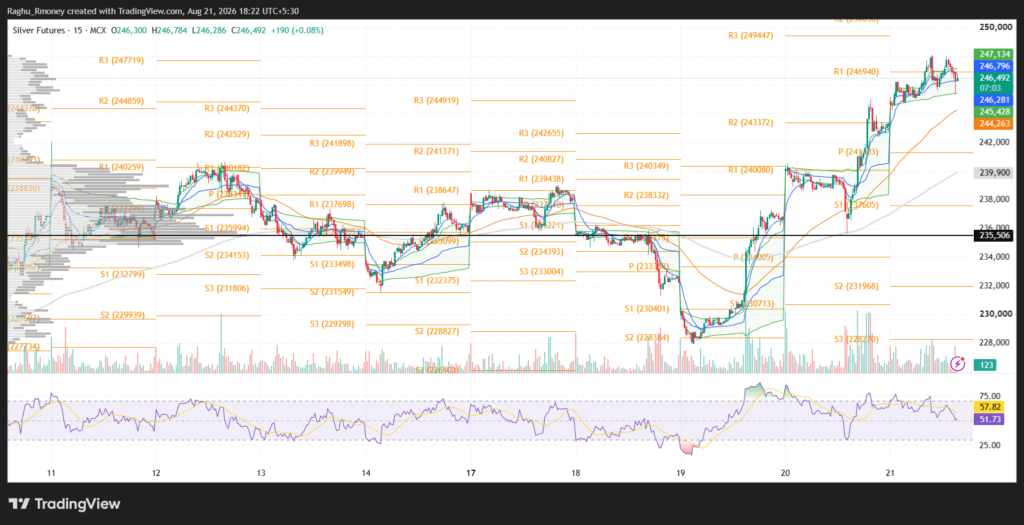Click the date label 21 on time axis
The width and height of the screenshot is (1024, 525).
(890, 471)
